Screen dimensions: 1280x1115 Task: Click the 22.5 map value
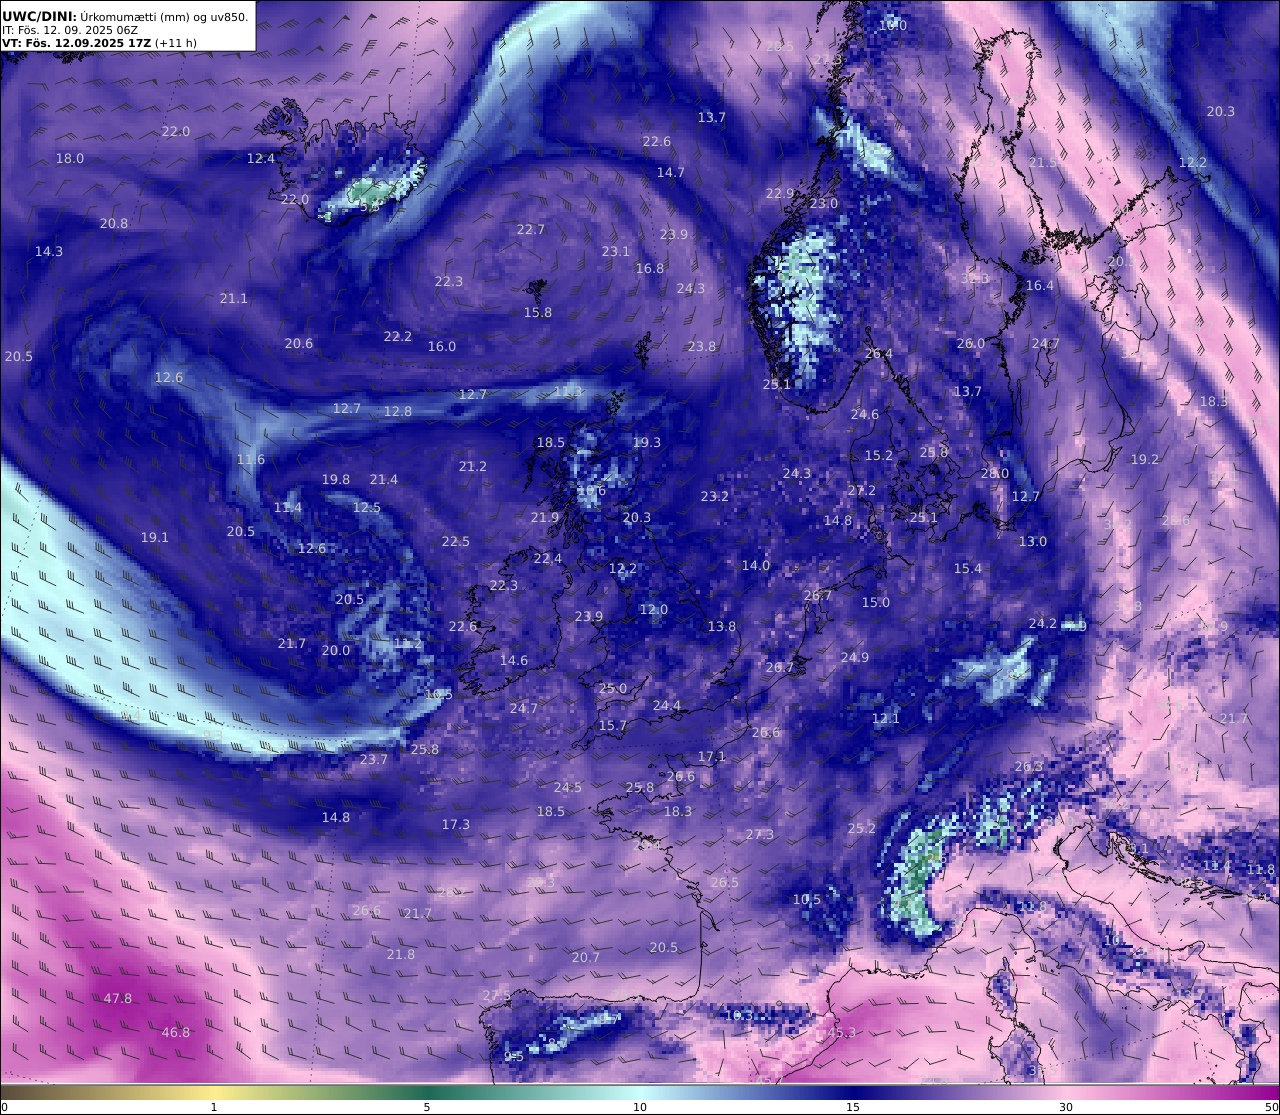click(456, 542)
